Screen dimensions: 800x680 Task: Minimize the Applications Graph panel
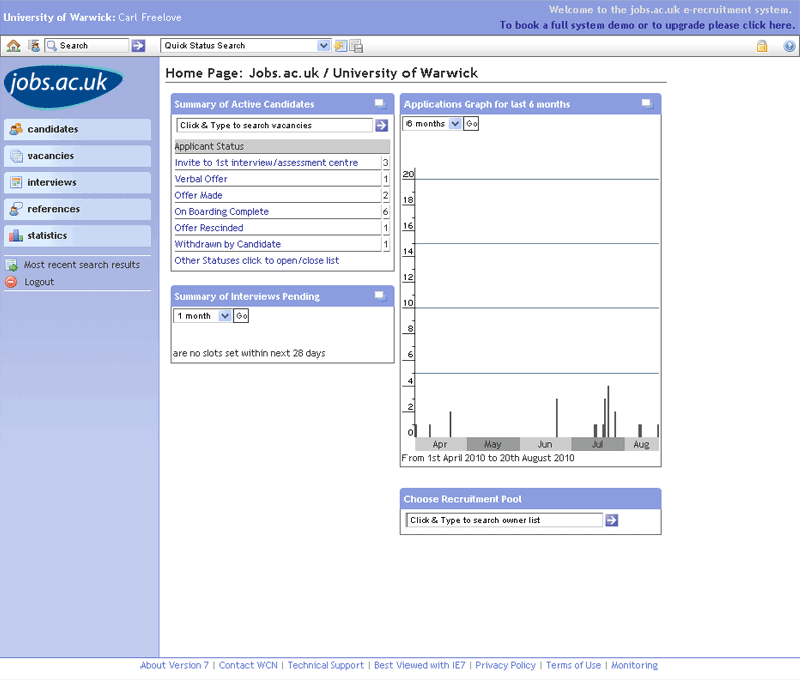tap(647, 103)
